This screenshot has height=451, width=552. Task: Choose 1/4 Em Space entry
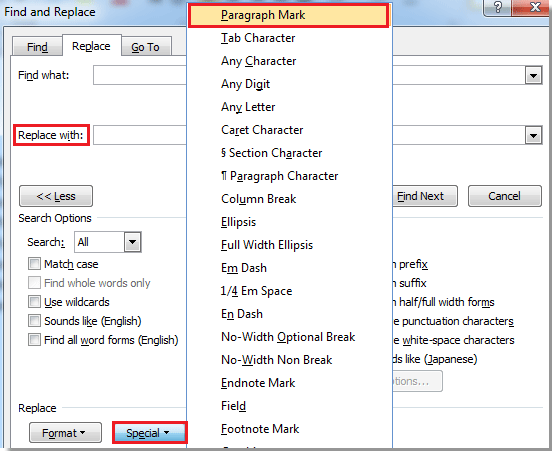[289, 291]
